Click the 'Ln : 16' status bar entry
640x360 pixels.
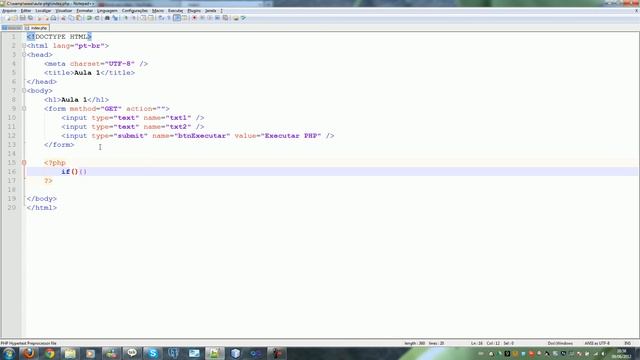tap(477, 343)
